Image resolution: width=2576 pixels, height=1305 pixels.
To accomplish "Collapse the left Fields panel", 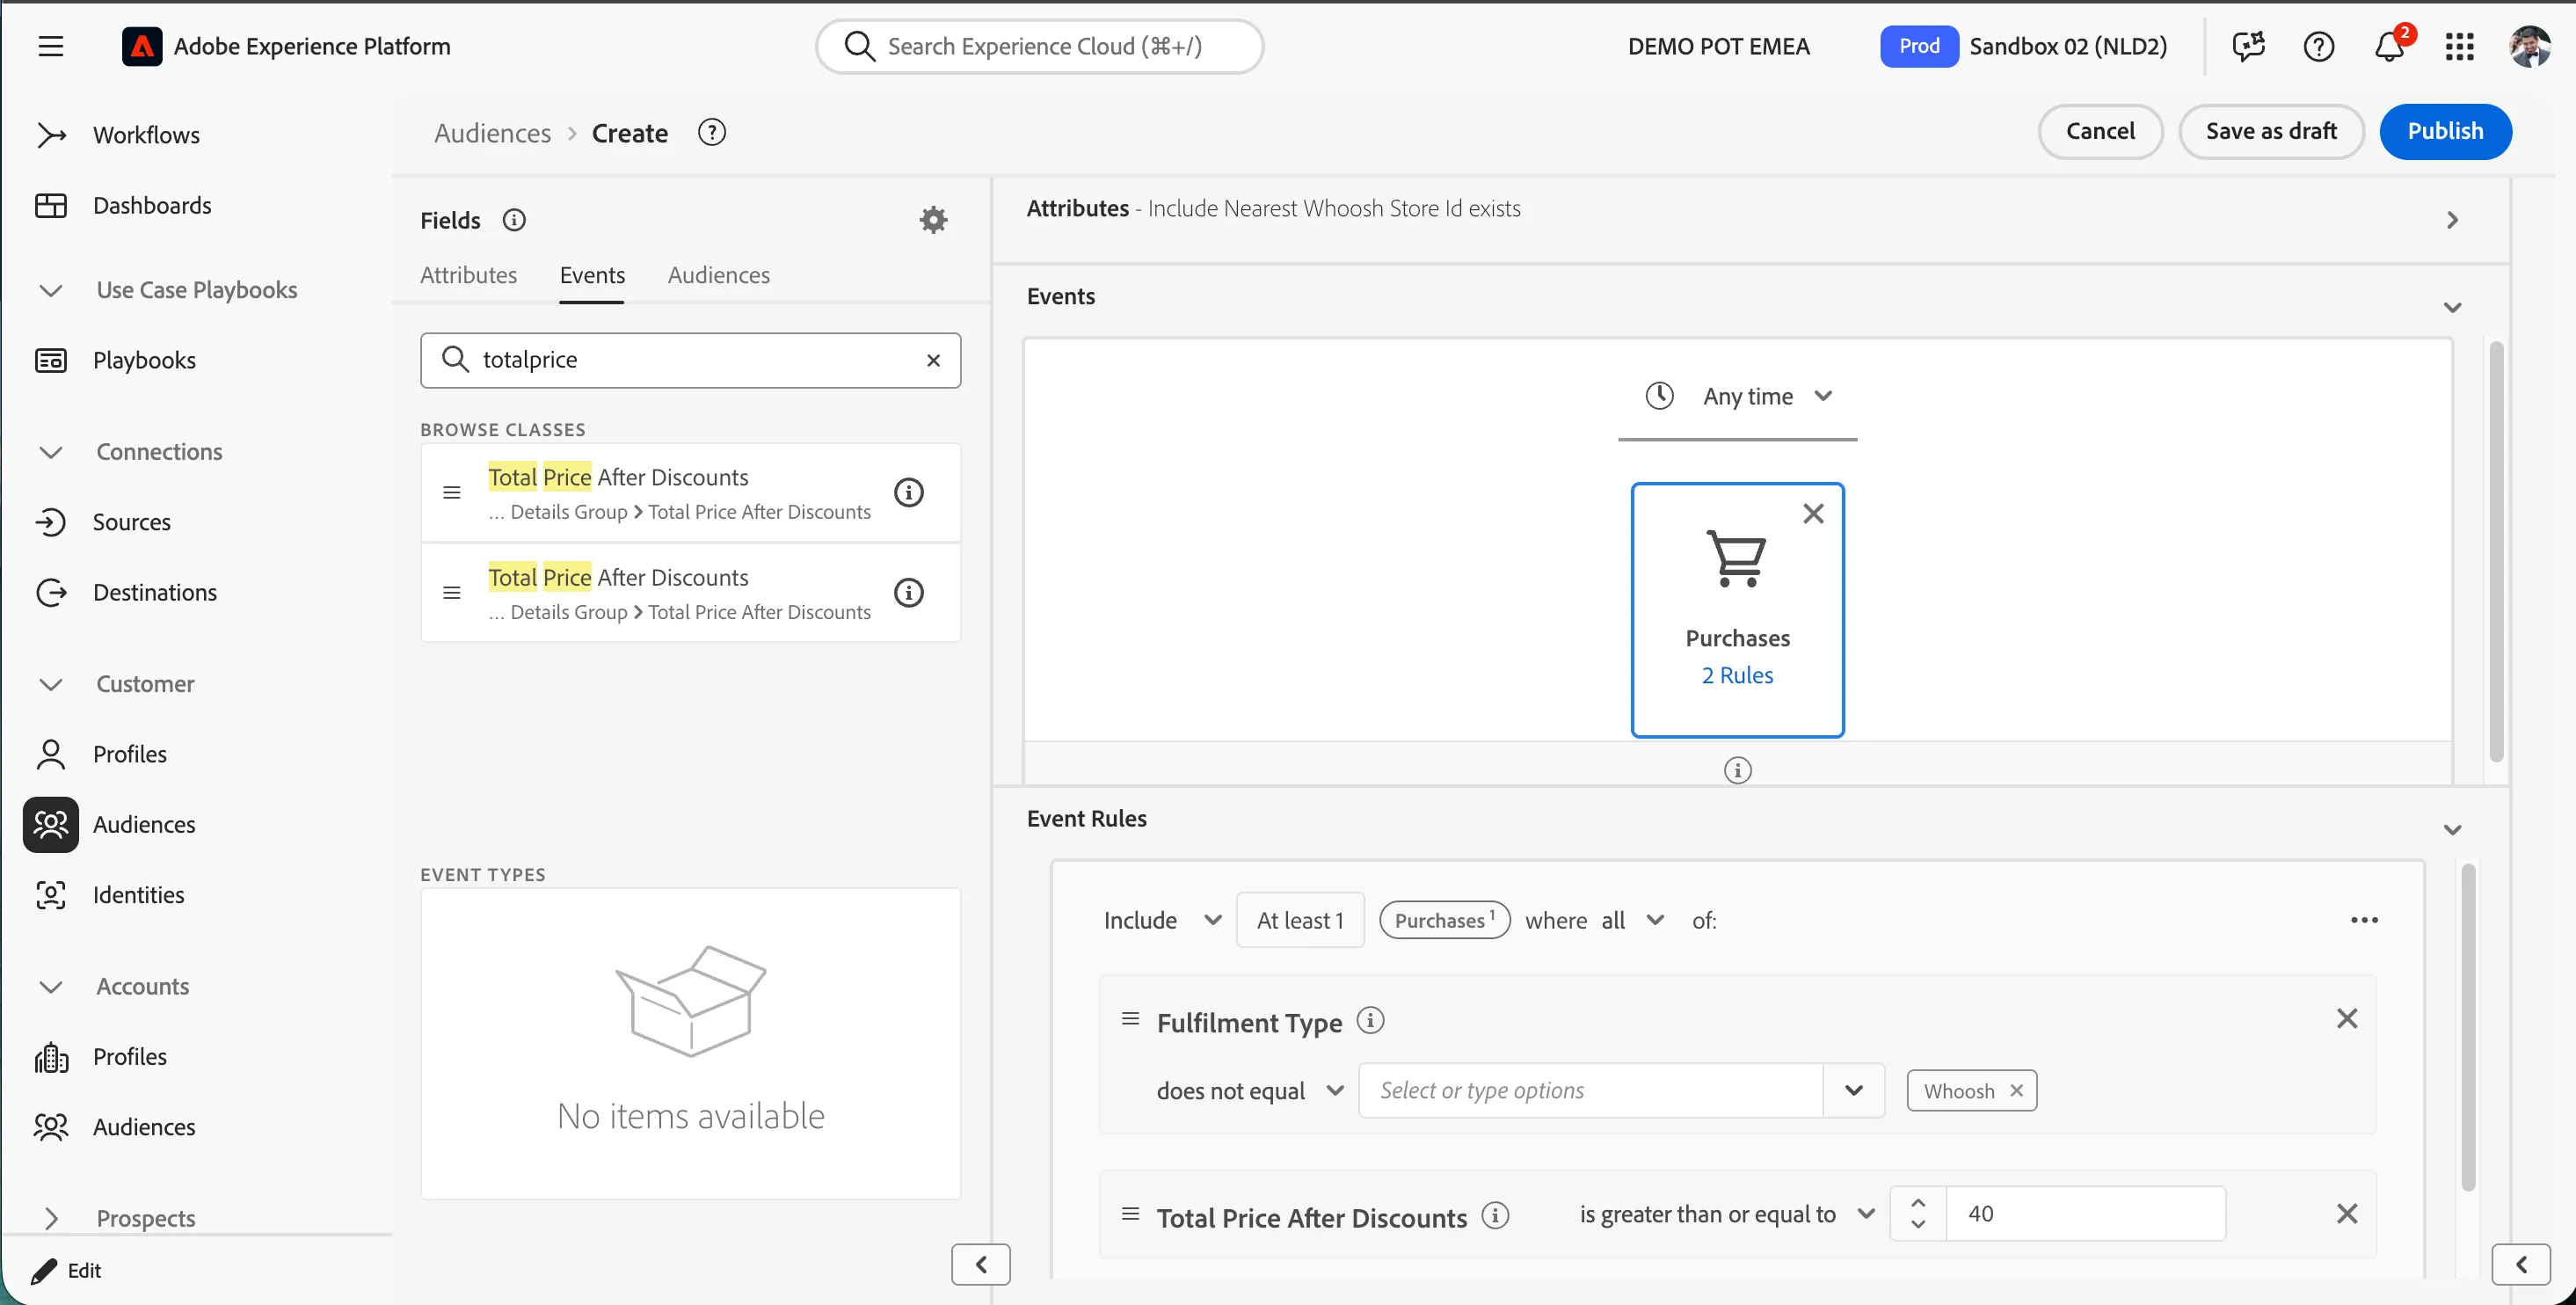I will 980,1265.
